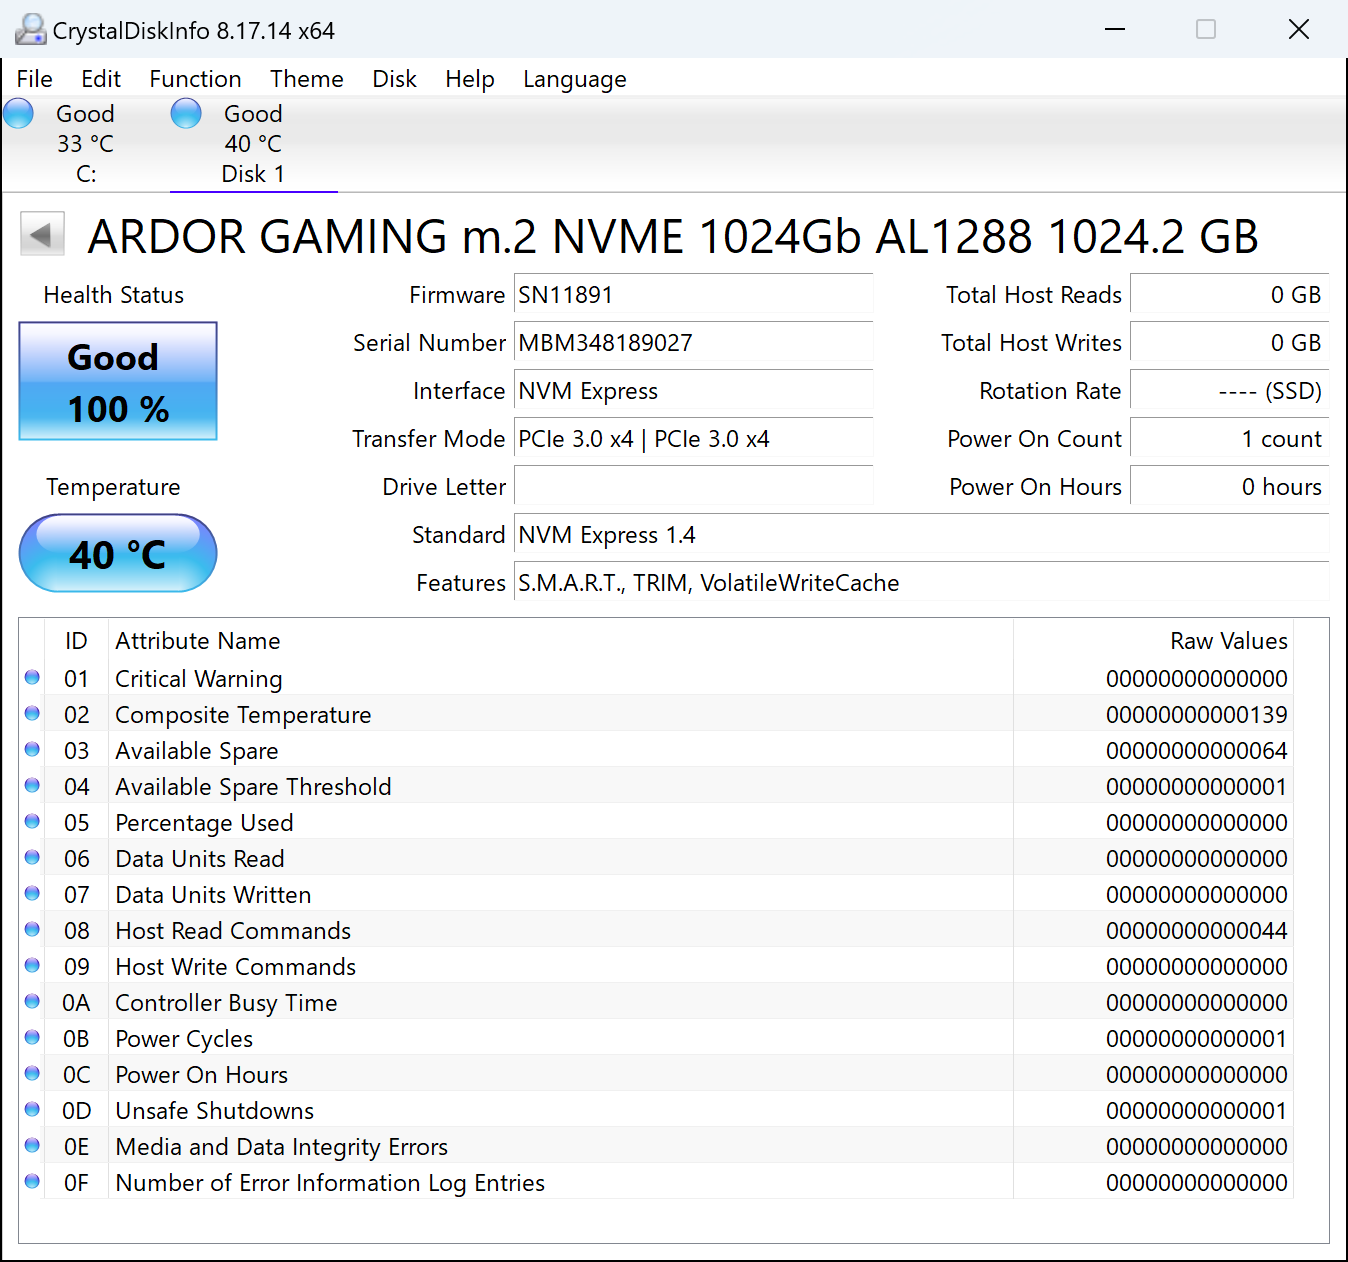Viewport: 1348px width, 1262px height.
Task: Click the Composite Temperature attribute name
Action: tap(243, 715)
